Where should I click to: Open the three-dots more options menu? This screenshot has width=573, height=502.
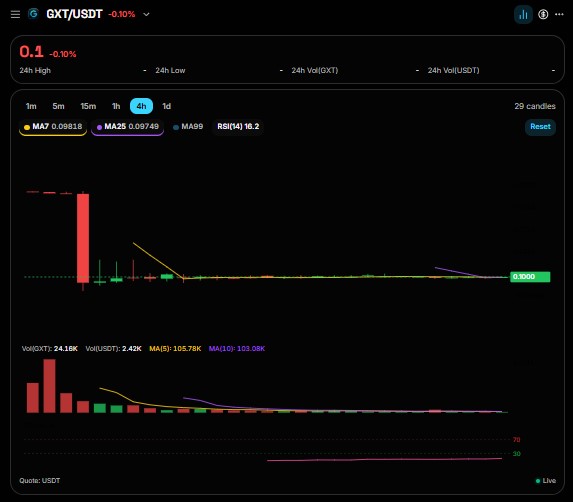tap(559, 14)
